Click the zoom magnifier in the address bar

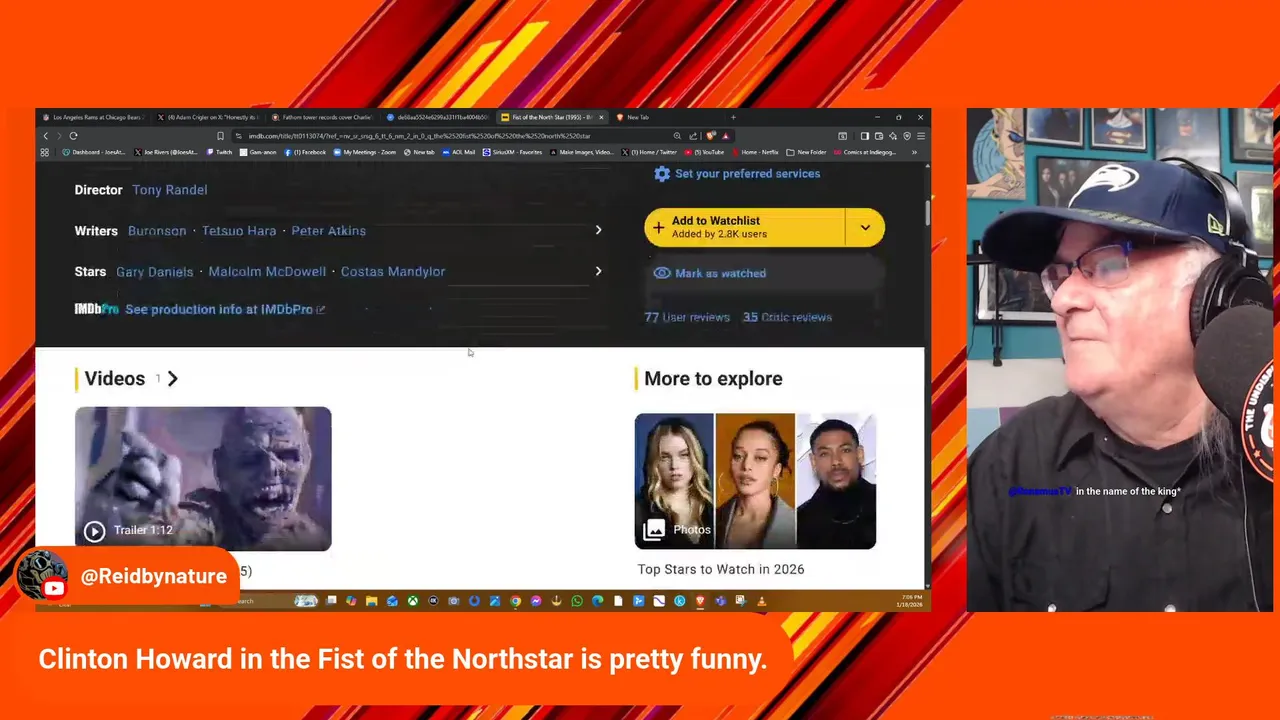pos(677,136)
